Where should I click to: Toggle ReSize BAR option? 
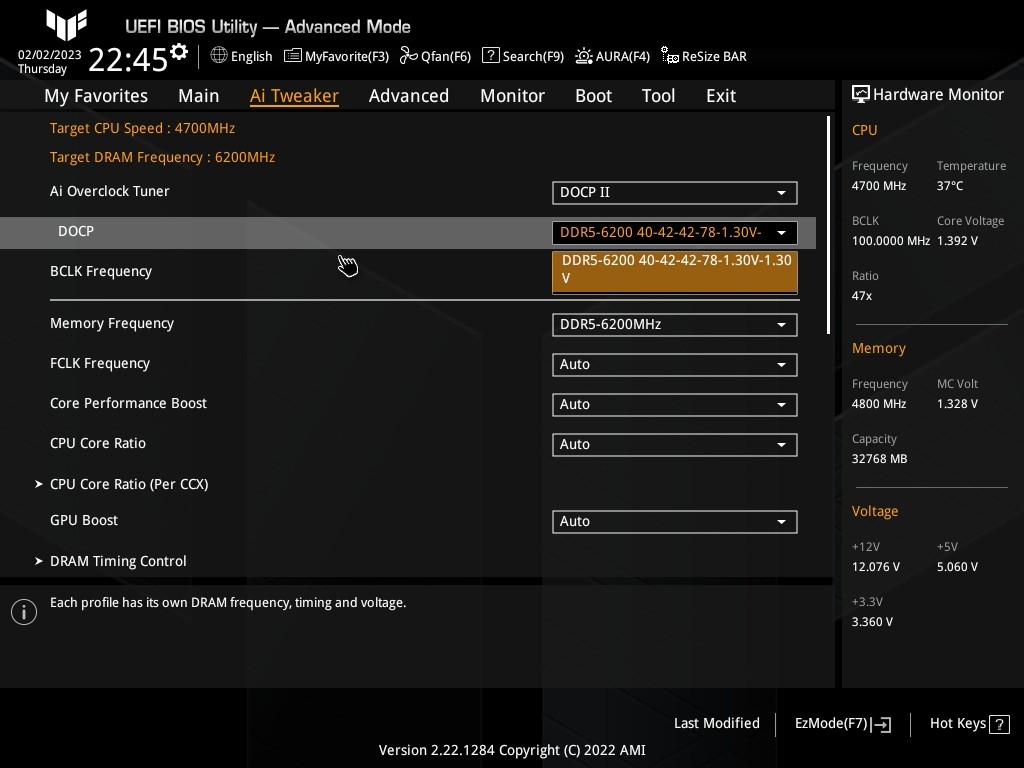(703, 56)
